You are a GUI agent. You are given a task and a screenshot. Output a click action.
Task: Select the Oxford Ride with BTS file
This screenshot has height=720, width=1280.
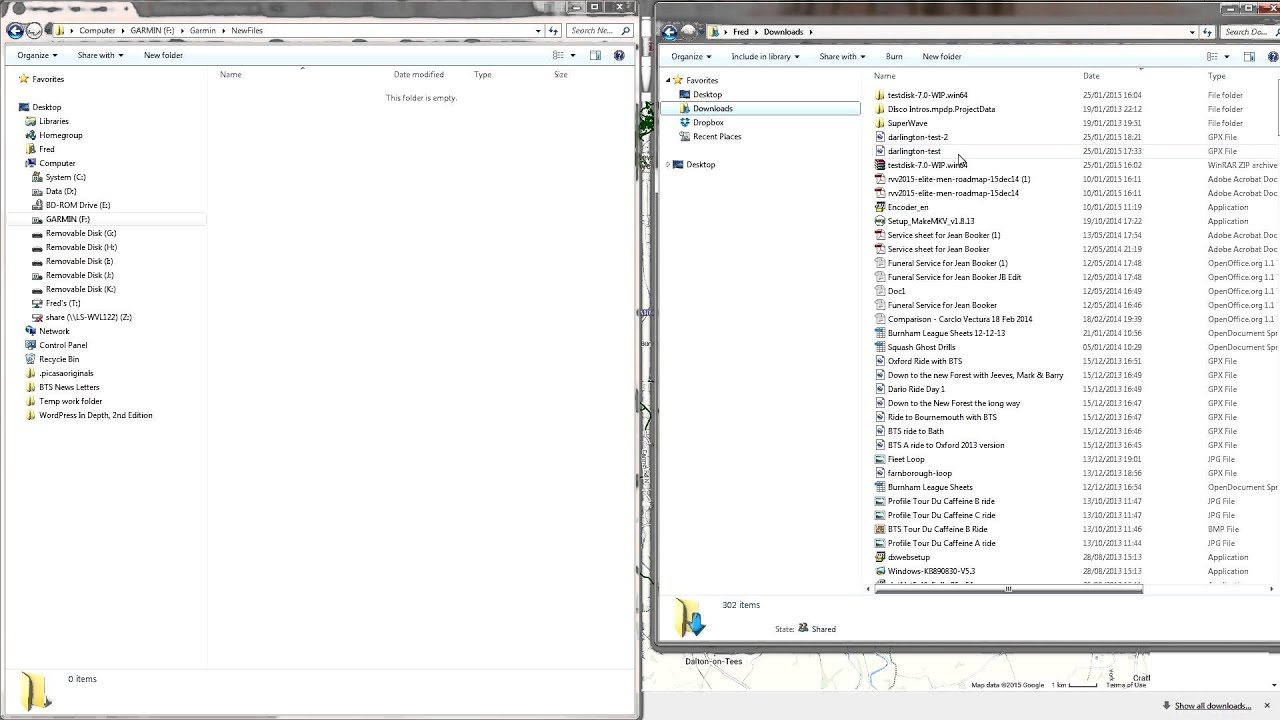click(x=924, y=361)
